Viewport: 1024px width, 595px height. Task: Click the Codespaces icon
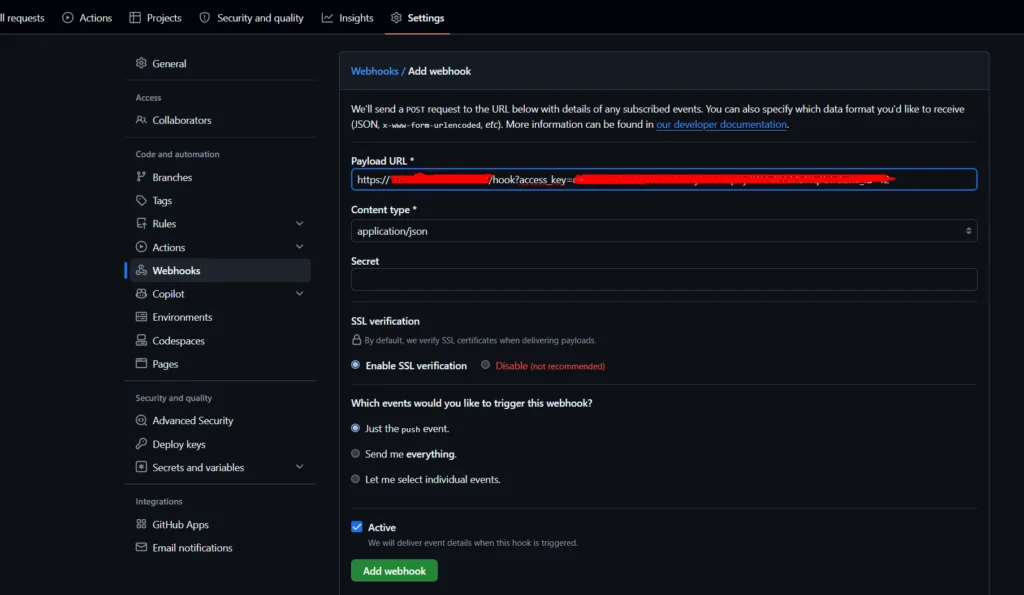click(141, 340)
